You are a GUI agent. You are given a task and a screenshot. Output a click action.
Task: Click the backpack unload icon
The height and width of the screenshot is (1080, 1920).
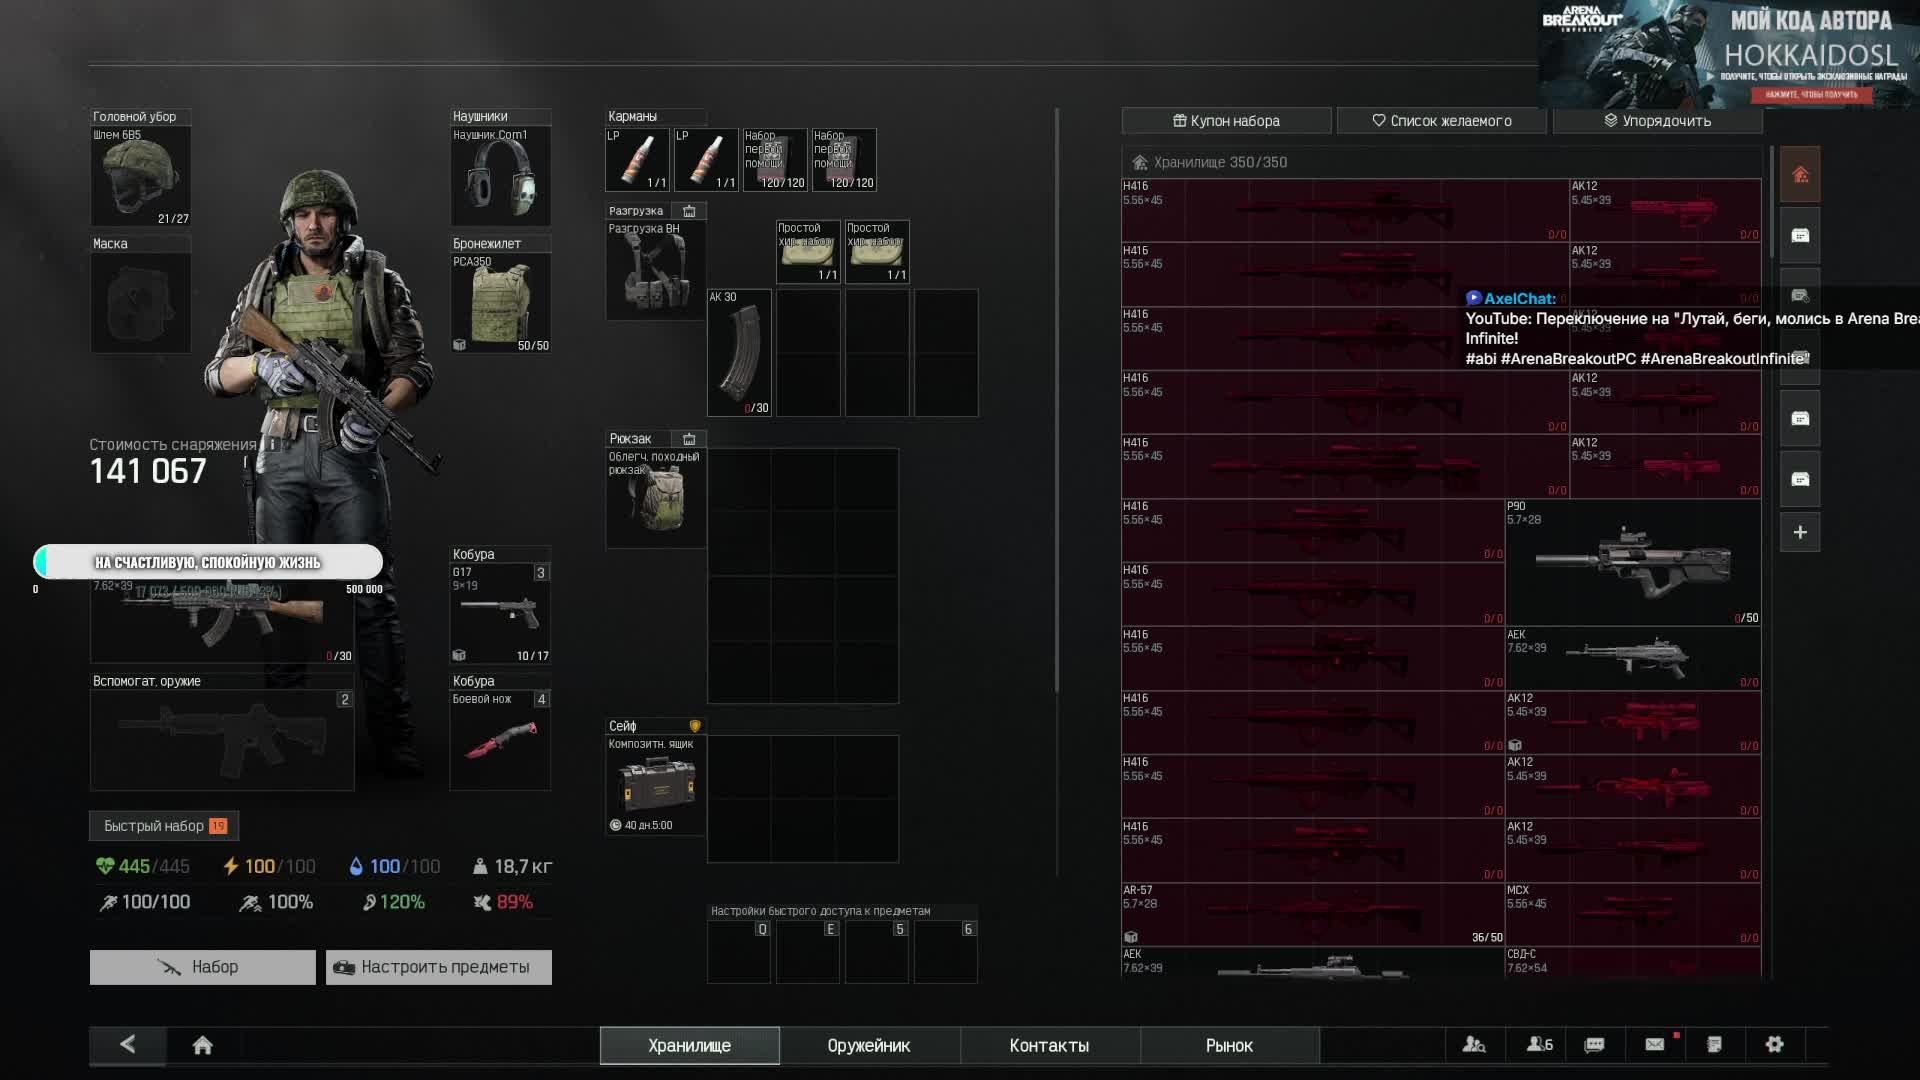point(689,439)
